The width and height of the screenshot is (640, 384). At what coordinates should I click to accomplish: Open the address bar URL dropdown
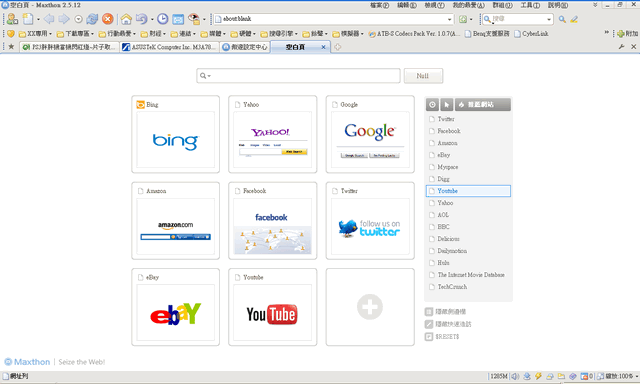tap(449, 19)
